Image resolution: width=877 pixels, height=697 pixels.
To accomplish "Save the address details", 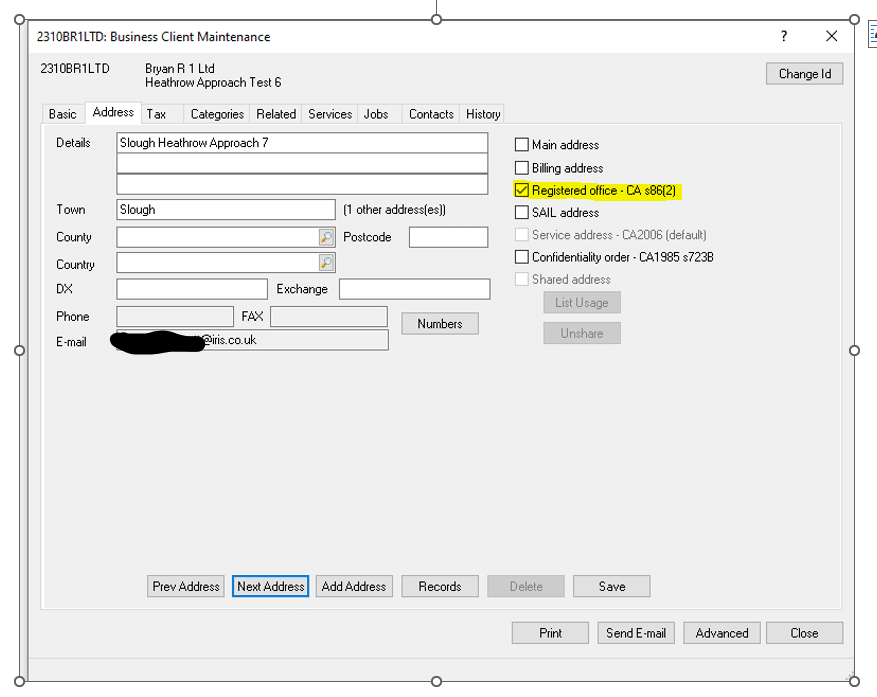I will coord(612,586).
